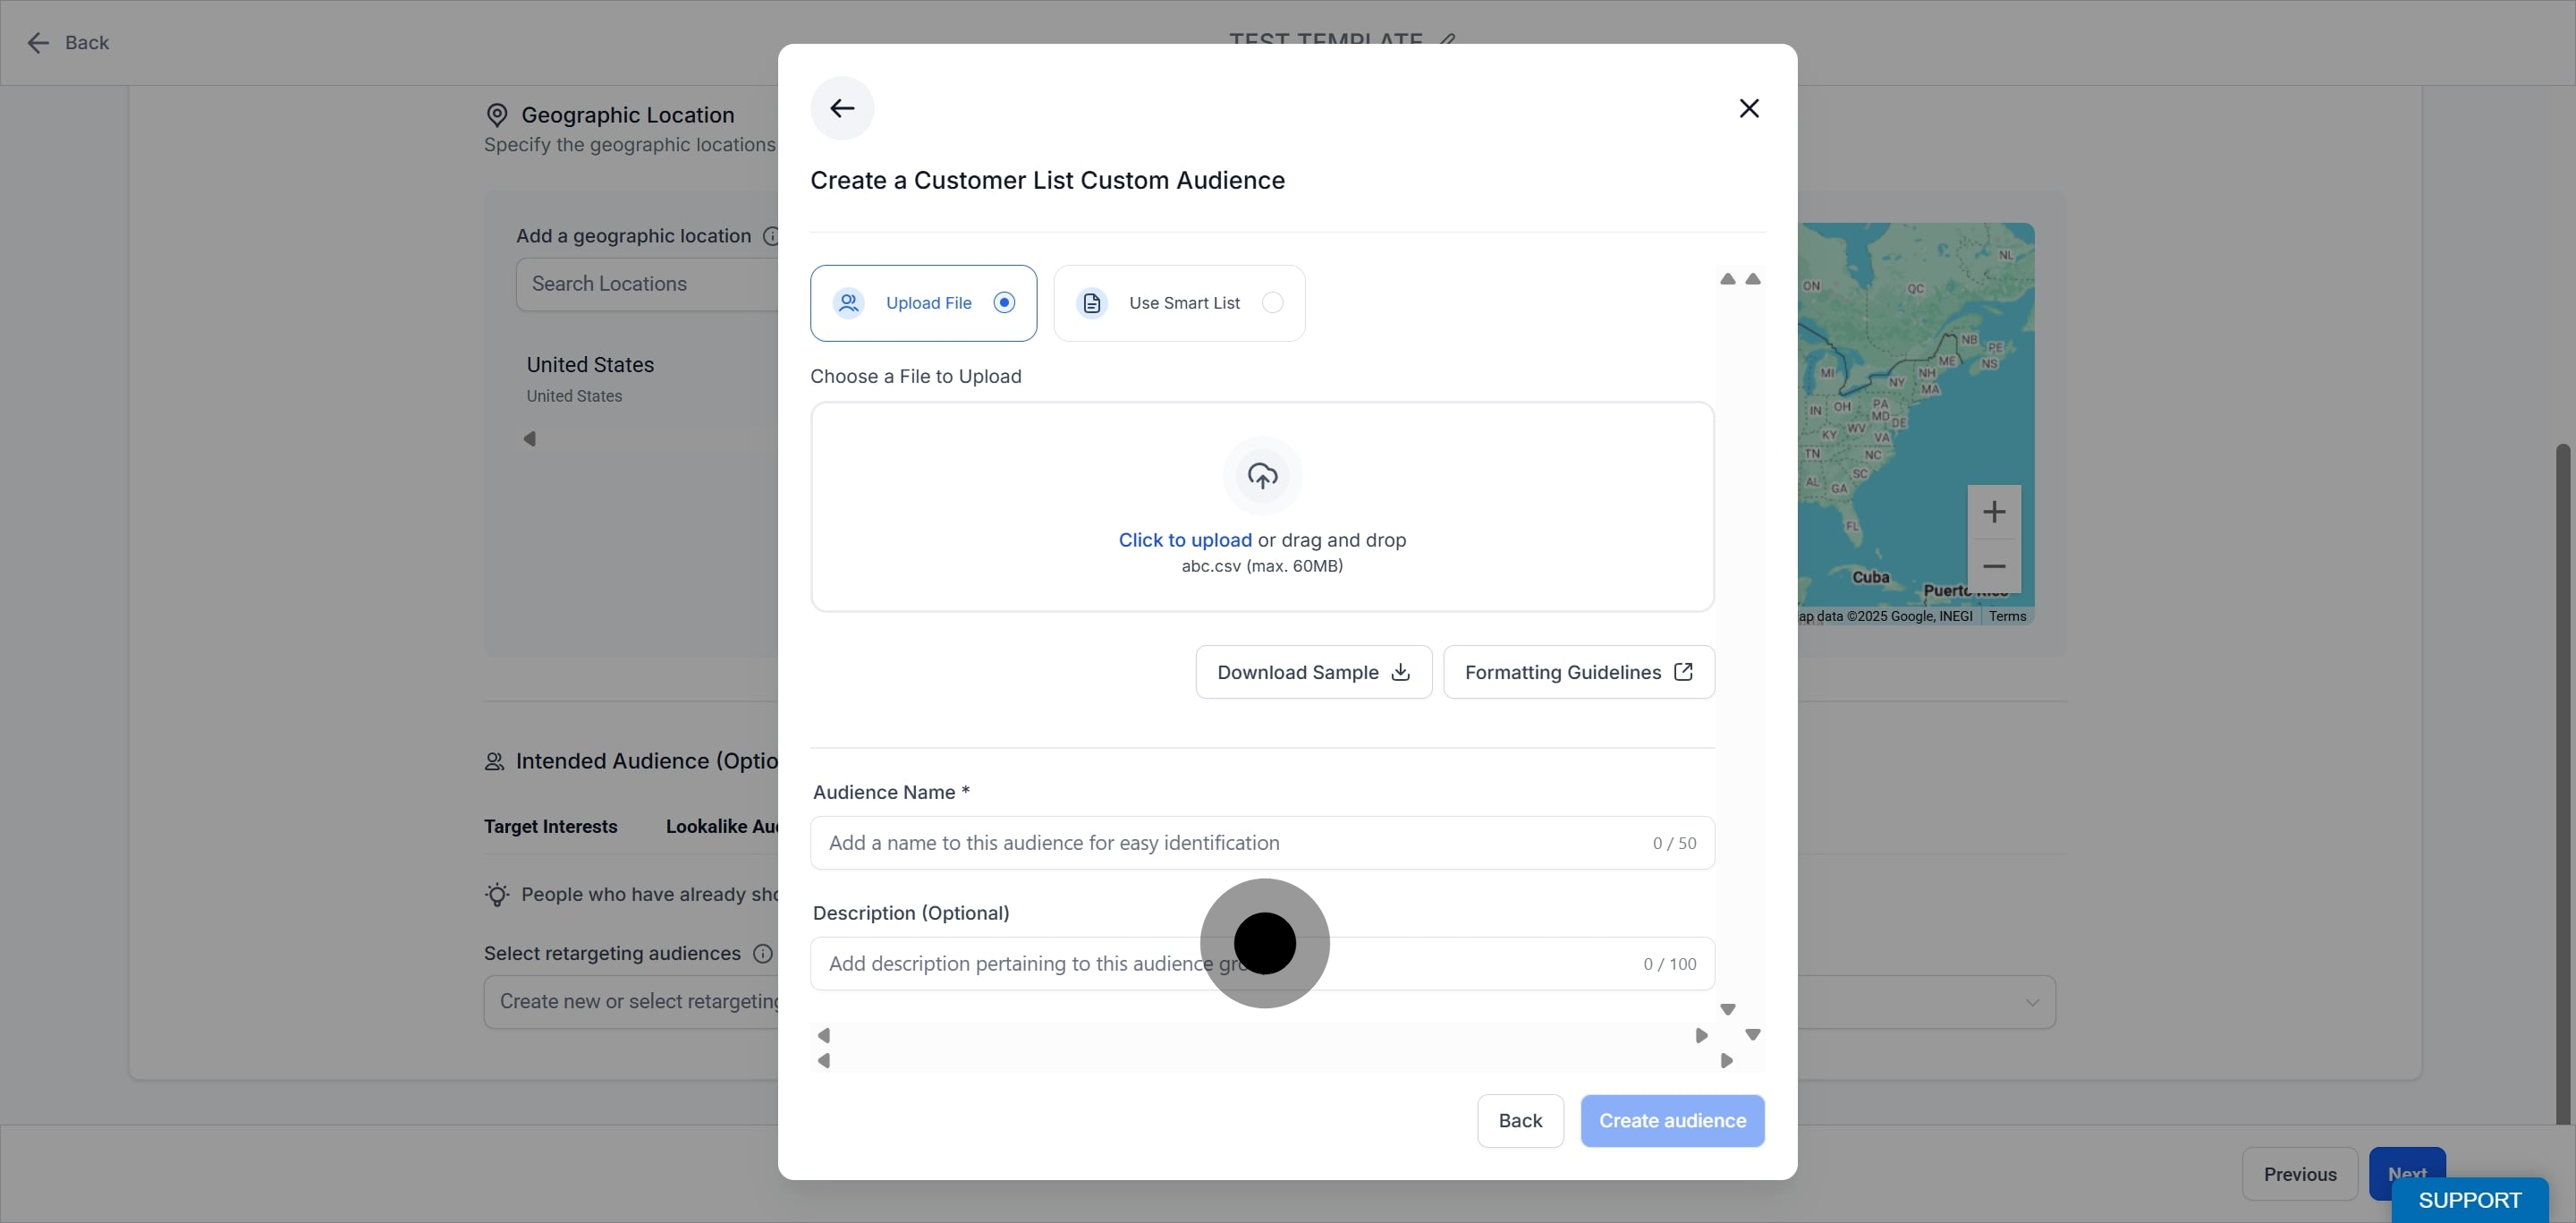The image size is (2576, 1223).
Task: Close the Customer List Custom Audience dialog
Action: 1749,108
